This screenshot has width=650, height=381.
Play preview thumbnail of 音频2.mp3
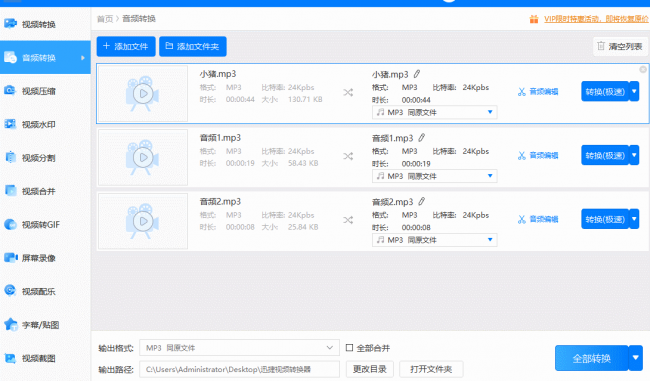point(143,221)
